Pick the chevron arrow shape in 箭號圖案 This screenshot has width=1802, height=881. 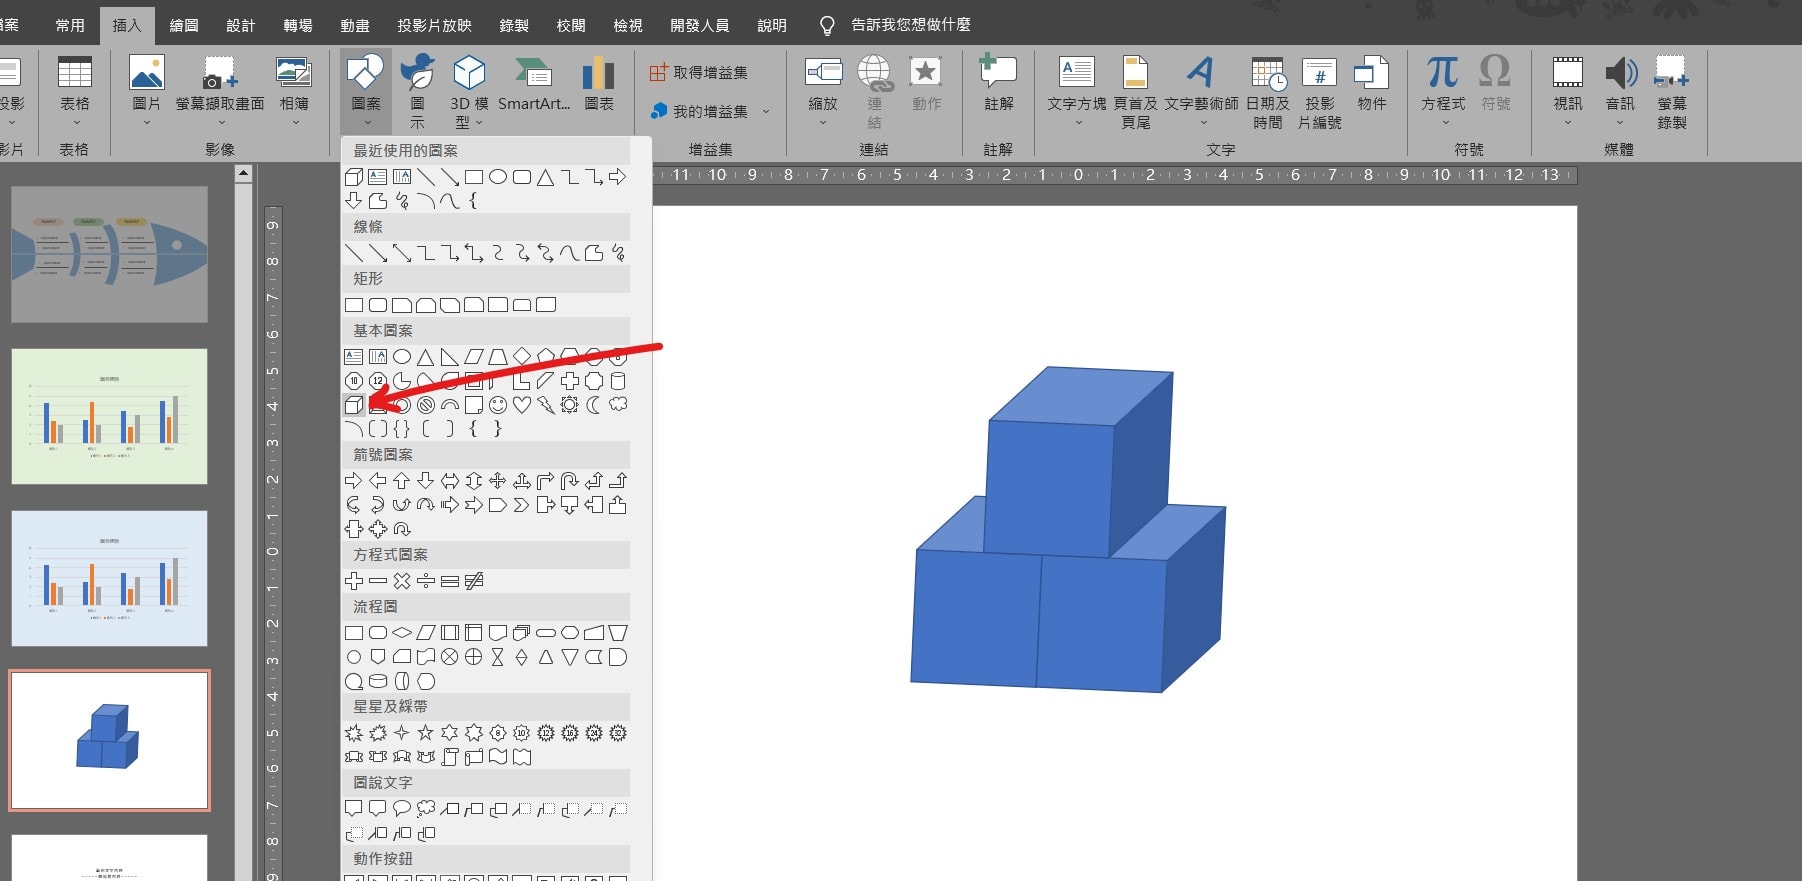point(522,505)
